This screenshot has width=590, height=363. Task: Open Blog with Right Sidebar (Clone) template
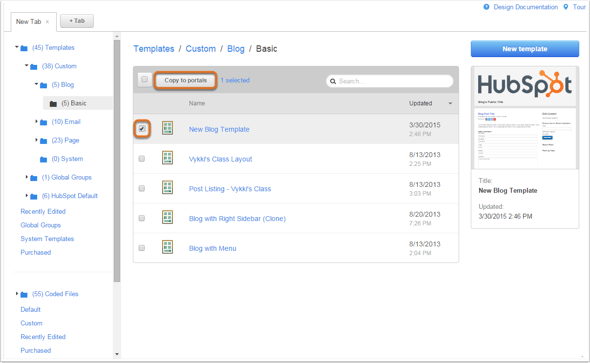tap(237, 219)
